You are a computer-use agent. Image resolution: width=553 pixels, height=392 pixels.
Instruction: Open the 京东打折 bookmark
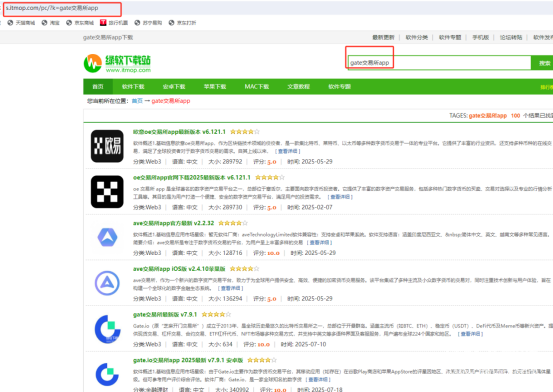click(182, 23)
